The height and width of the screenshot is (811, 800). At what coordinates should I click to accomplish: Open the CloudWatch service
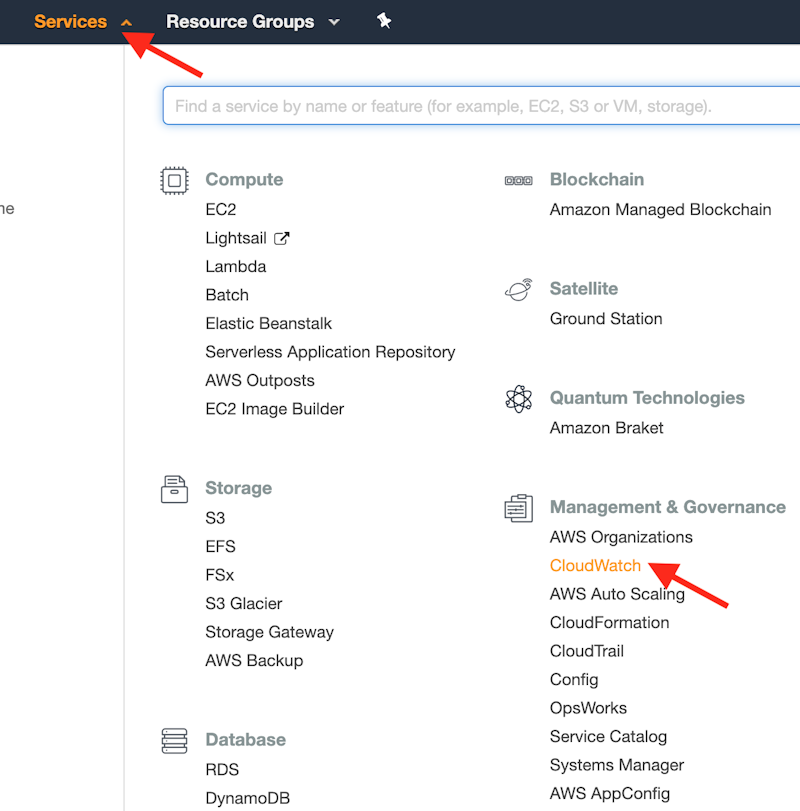click(x=595, y=565)
